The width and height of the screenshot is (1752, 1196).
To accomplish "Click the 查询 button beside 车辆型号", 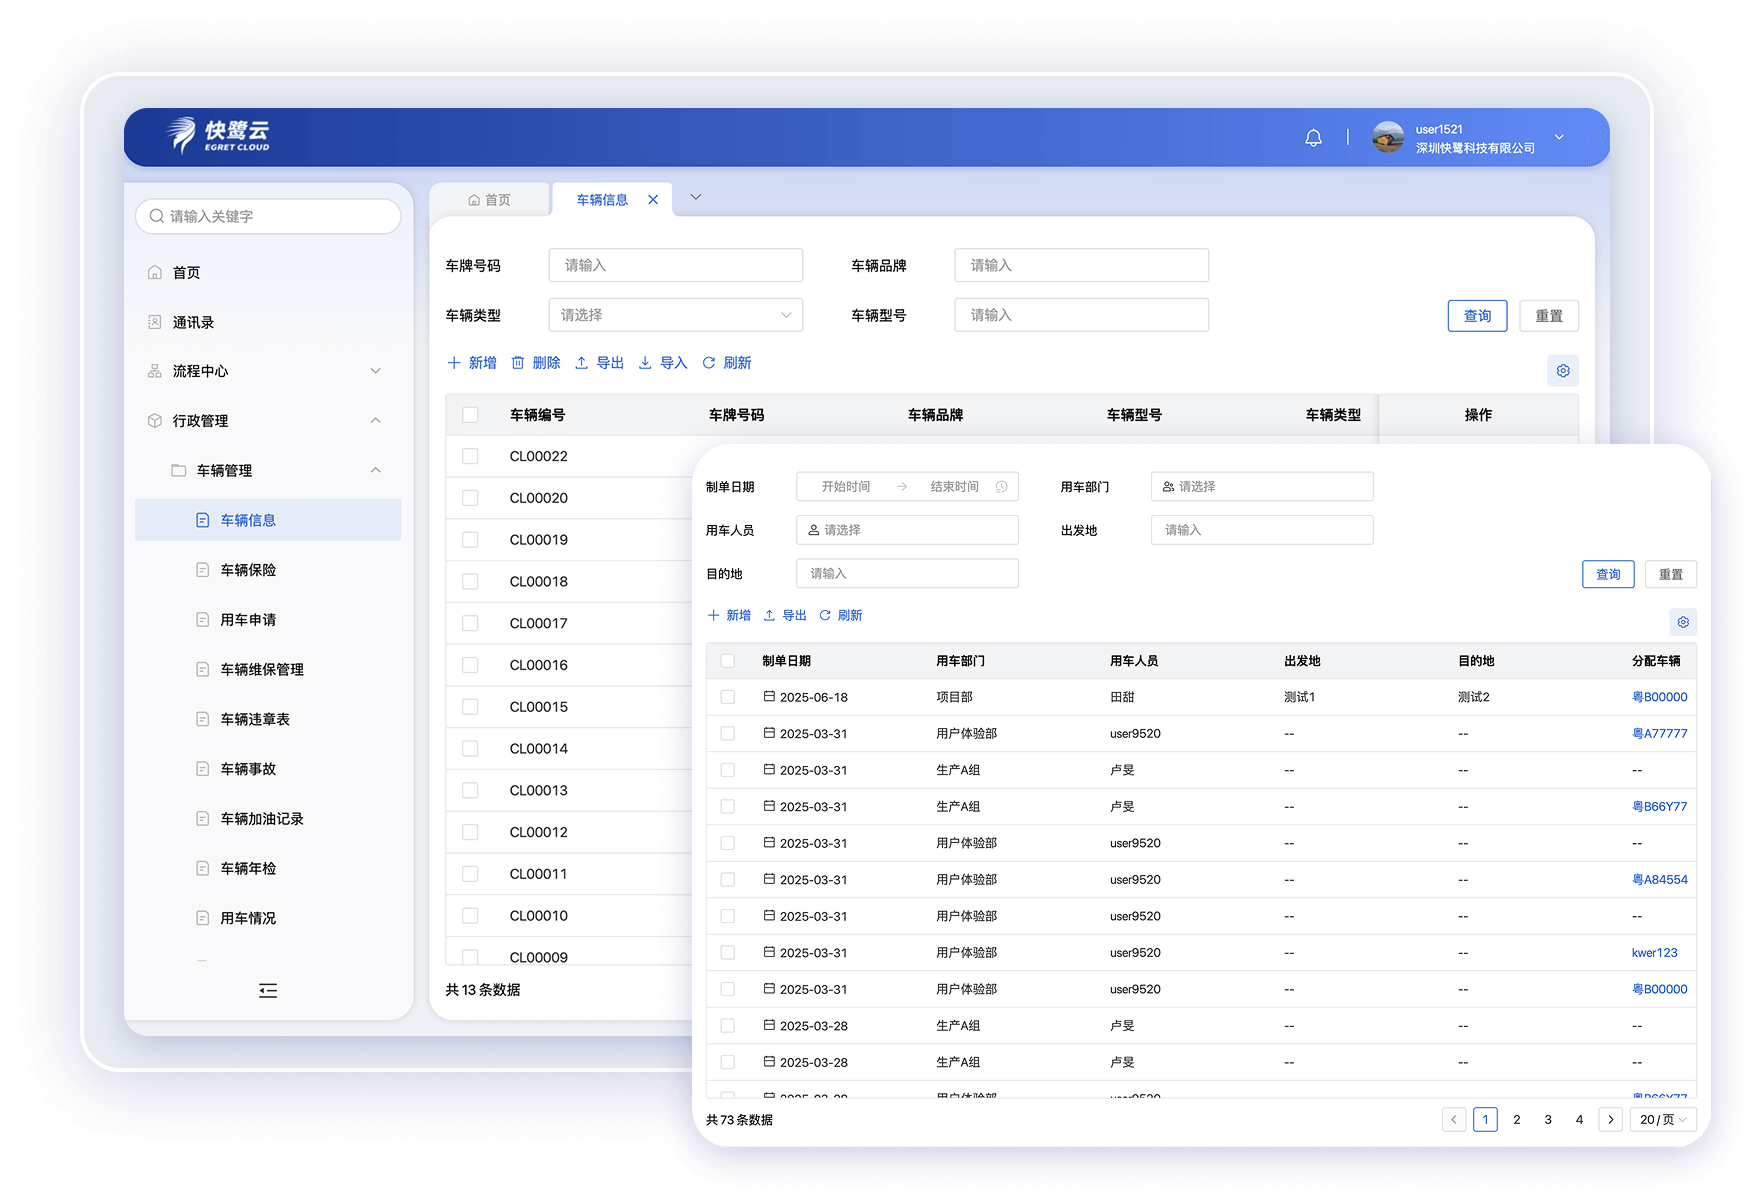I will tap(1477, 316).
